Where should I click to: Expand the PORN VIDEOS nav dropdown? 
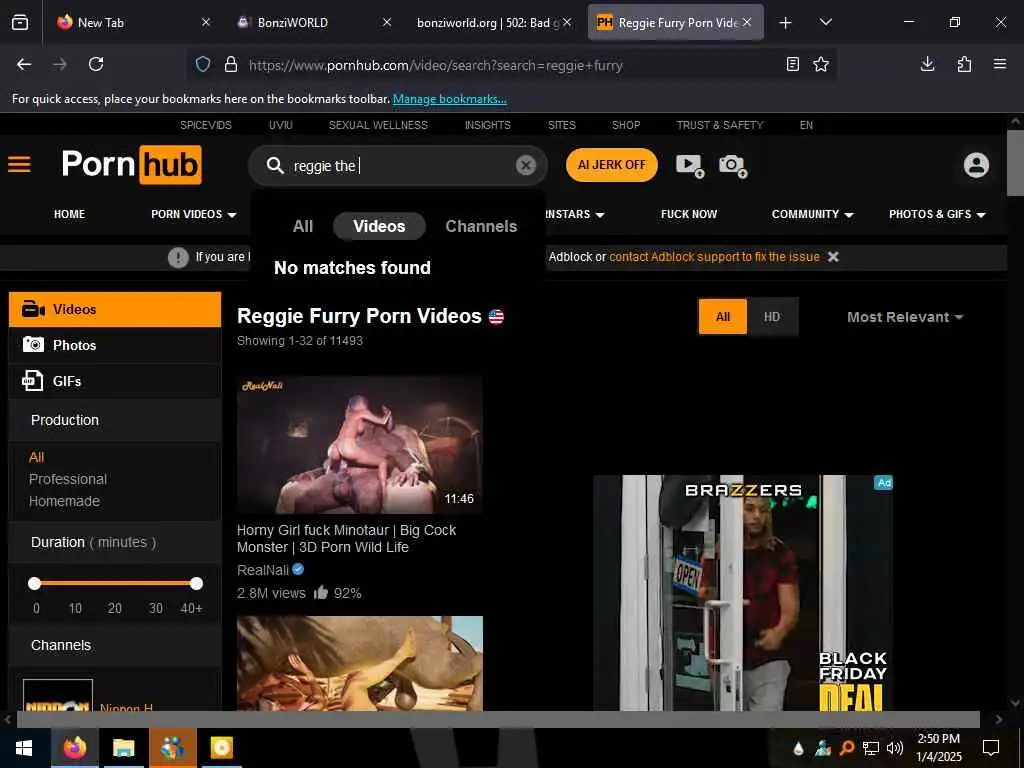193,214
